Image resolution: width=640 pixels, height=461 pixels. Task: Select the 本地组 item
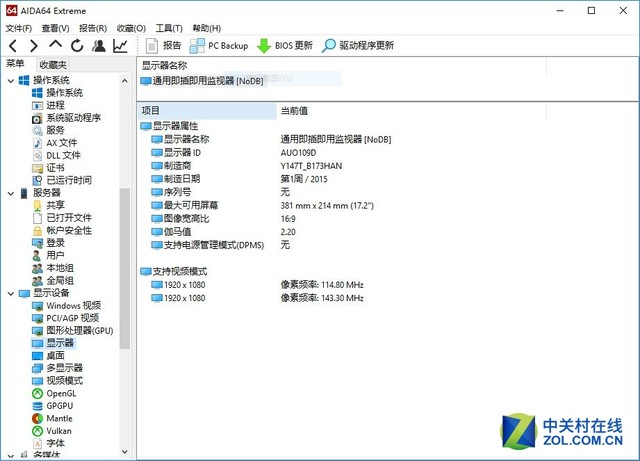[x=53, y=268]
